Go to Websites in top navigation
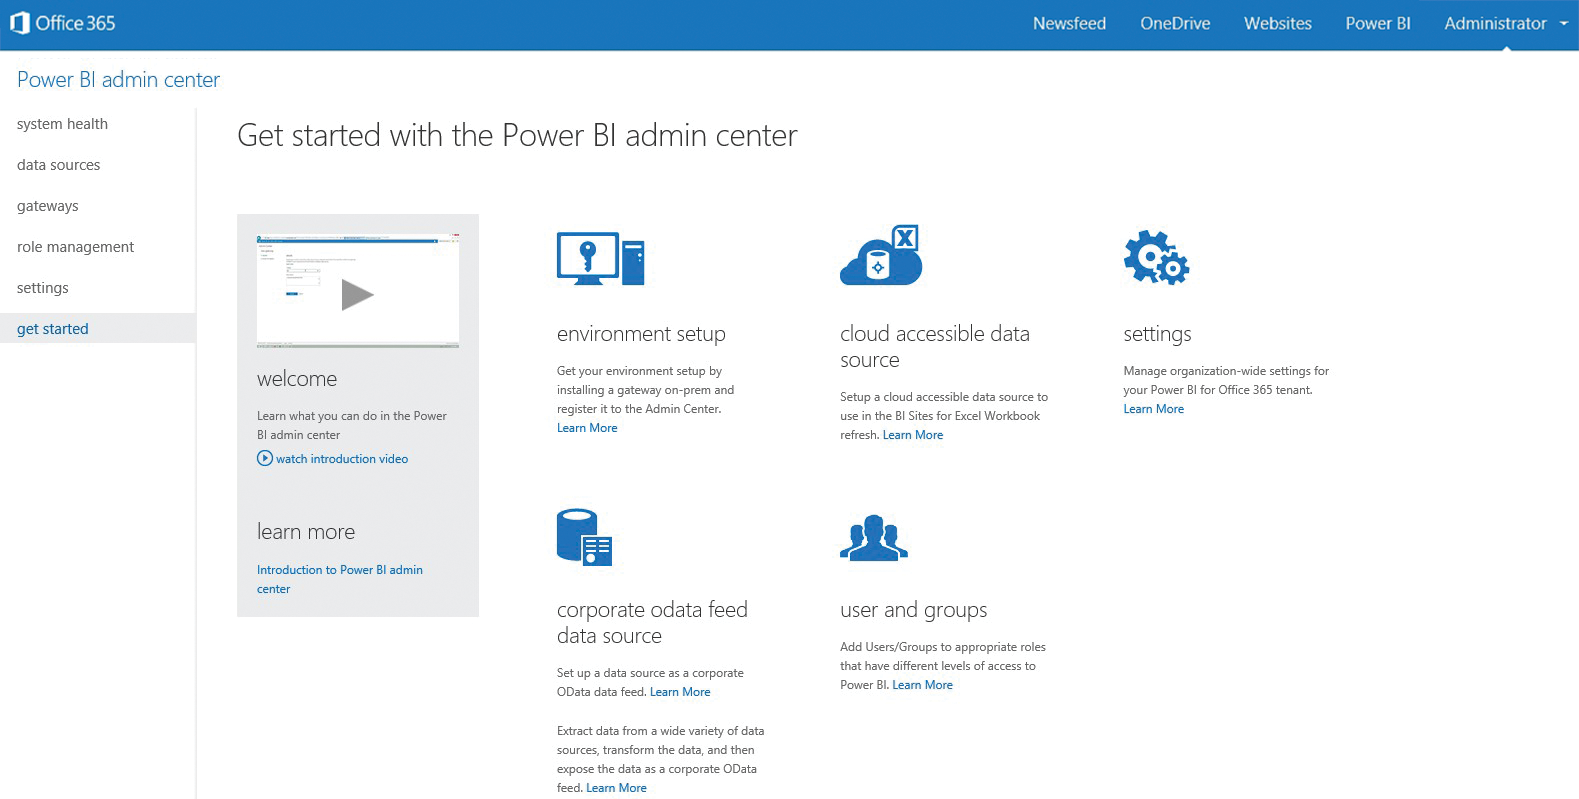 tap(1277, 23)
